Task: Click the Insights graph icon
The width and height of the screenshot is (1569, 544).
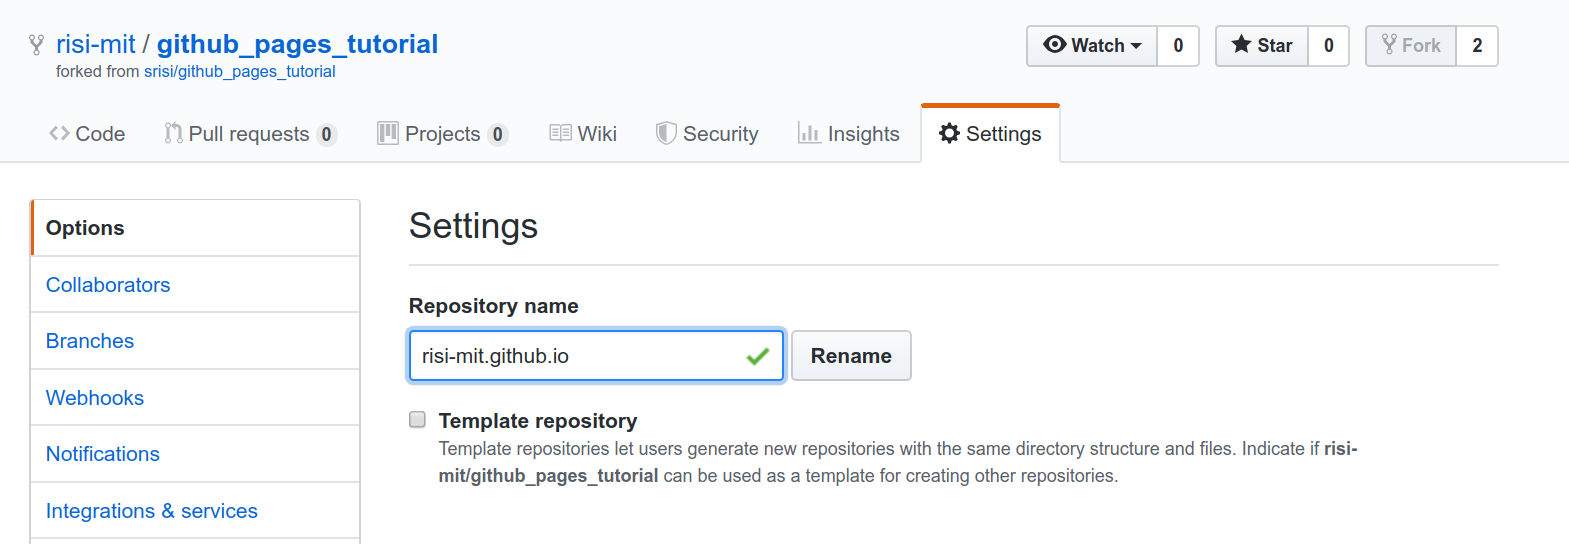Action: tap(809, 133)
